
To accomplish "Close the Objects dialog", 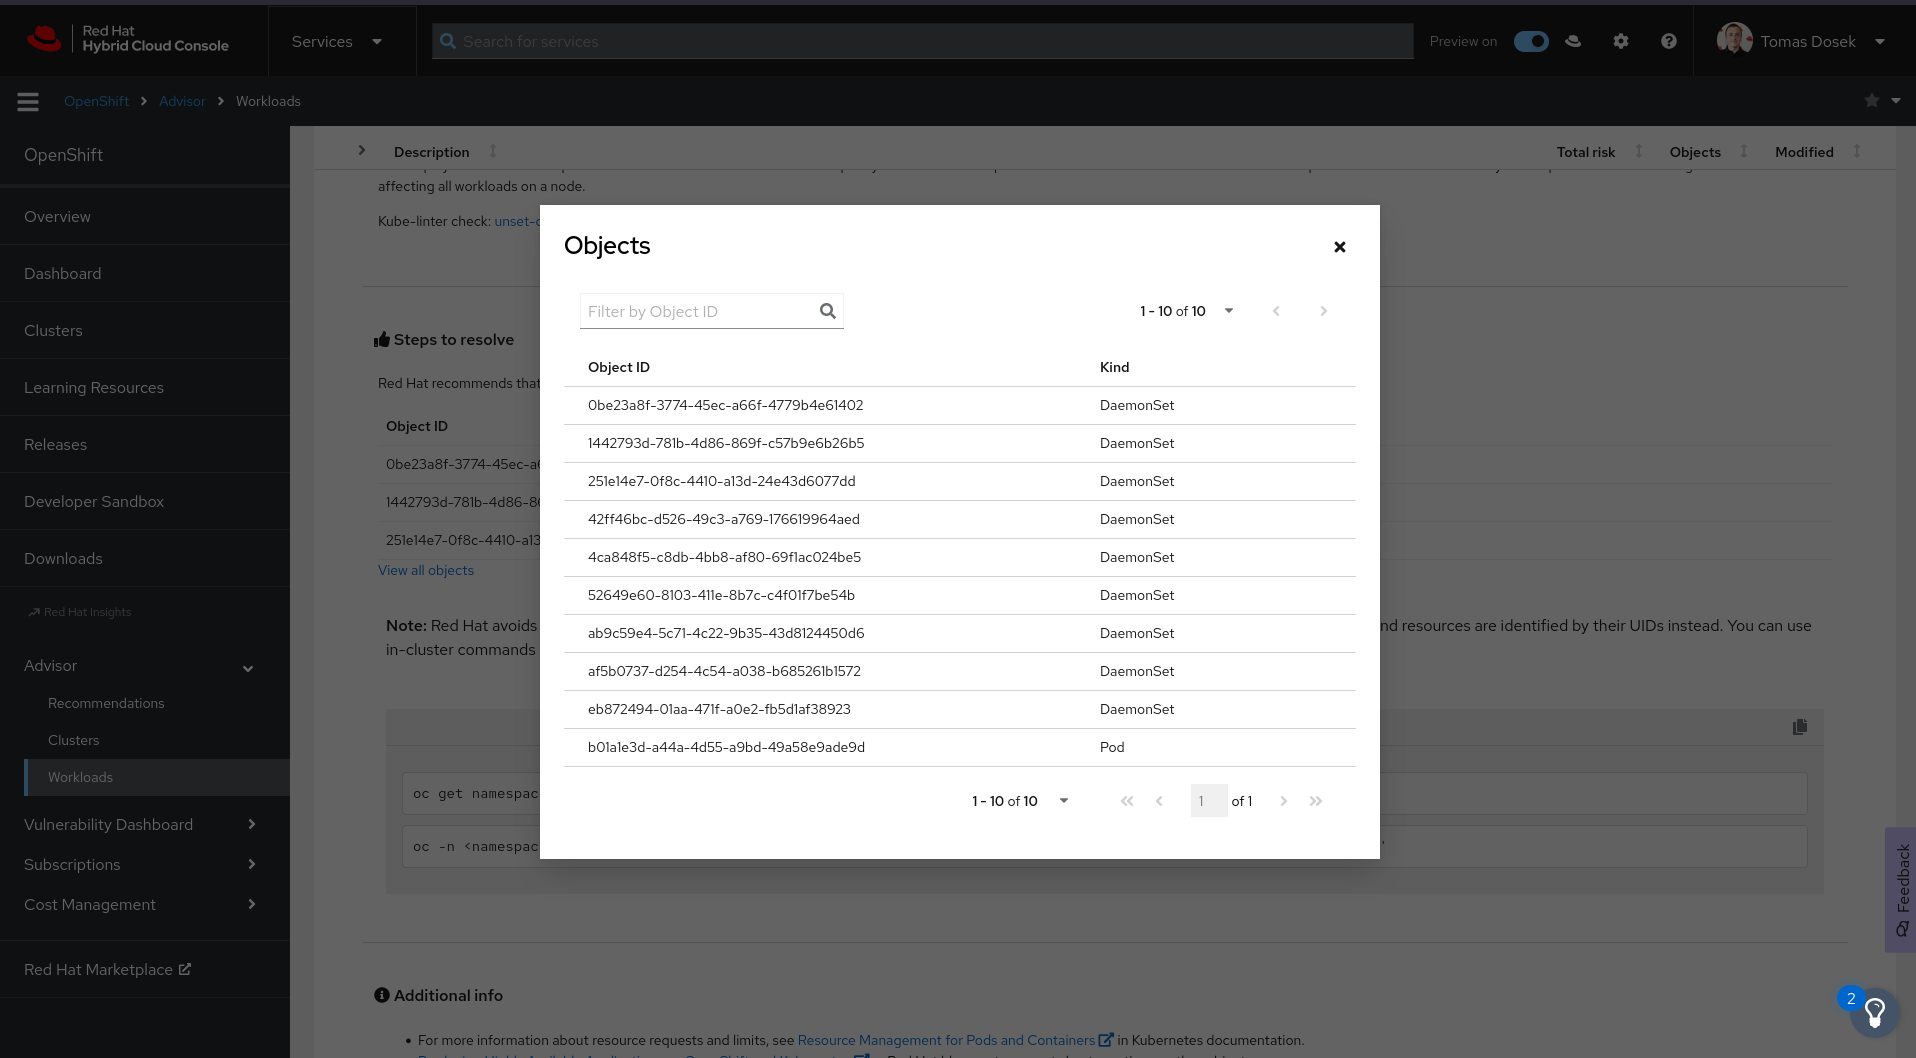I will pyautogui.click(x=1340, y=247).
